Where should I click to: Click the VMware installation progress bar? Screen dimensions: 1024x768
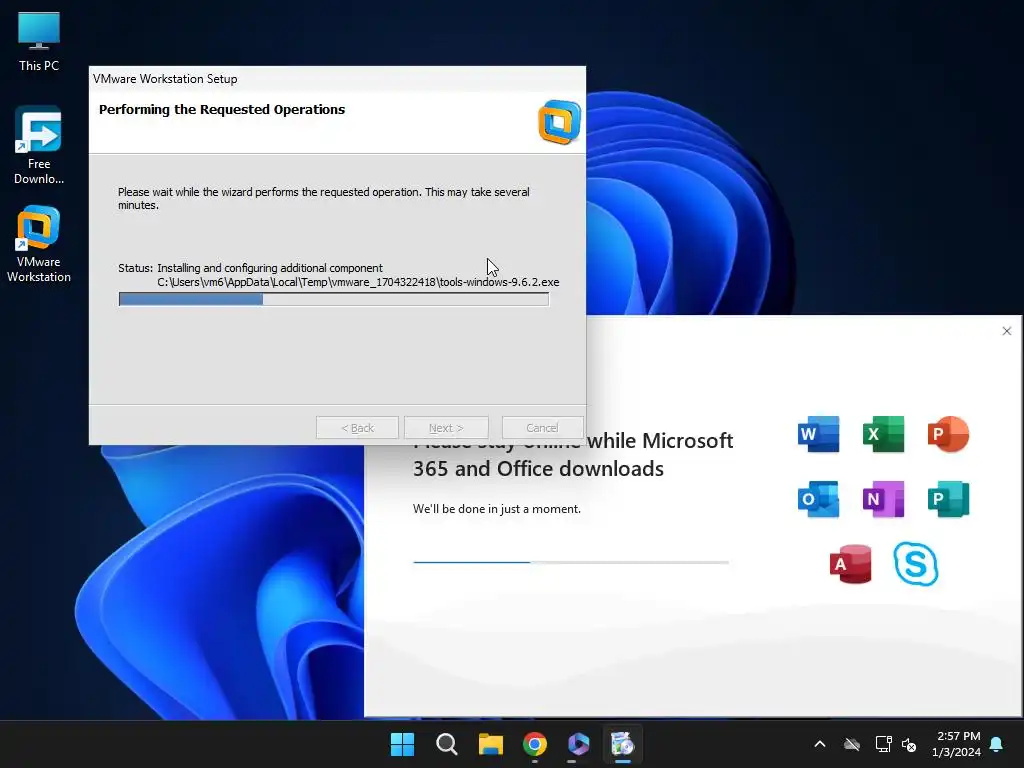pyautogui.click(x=334, y=299)
